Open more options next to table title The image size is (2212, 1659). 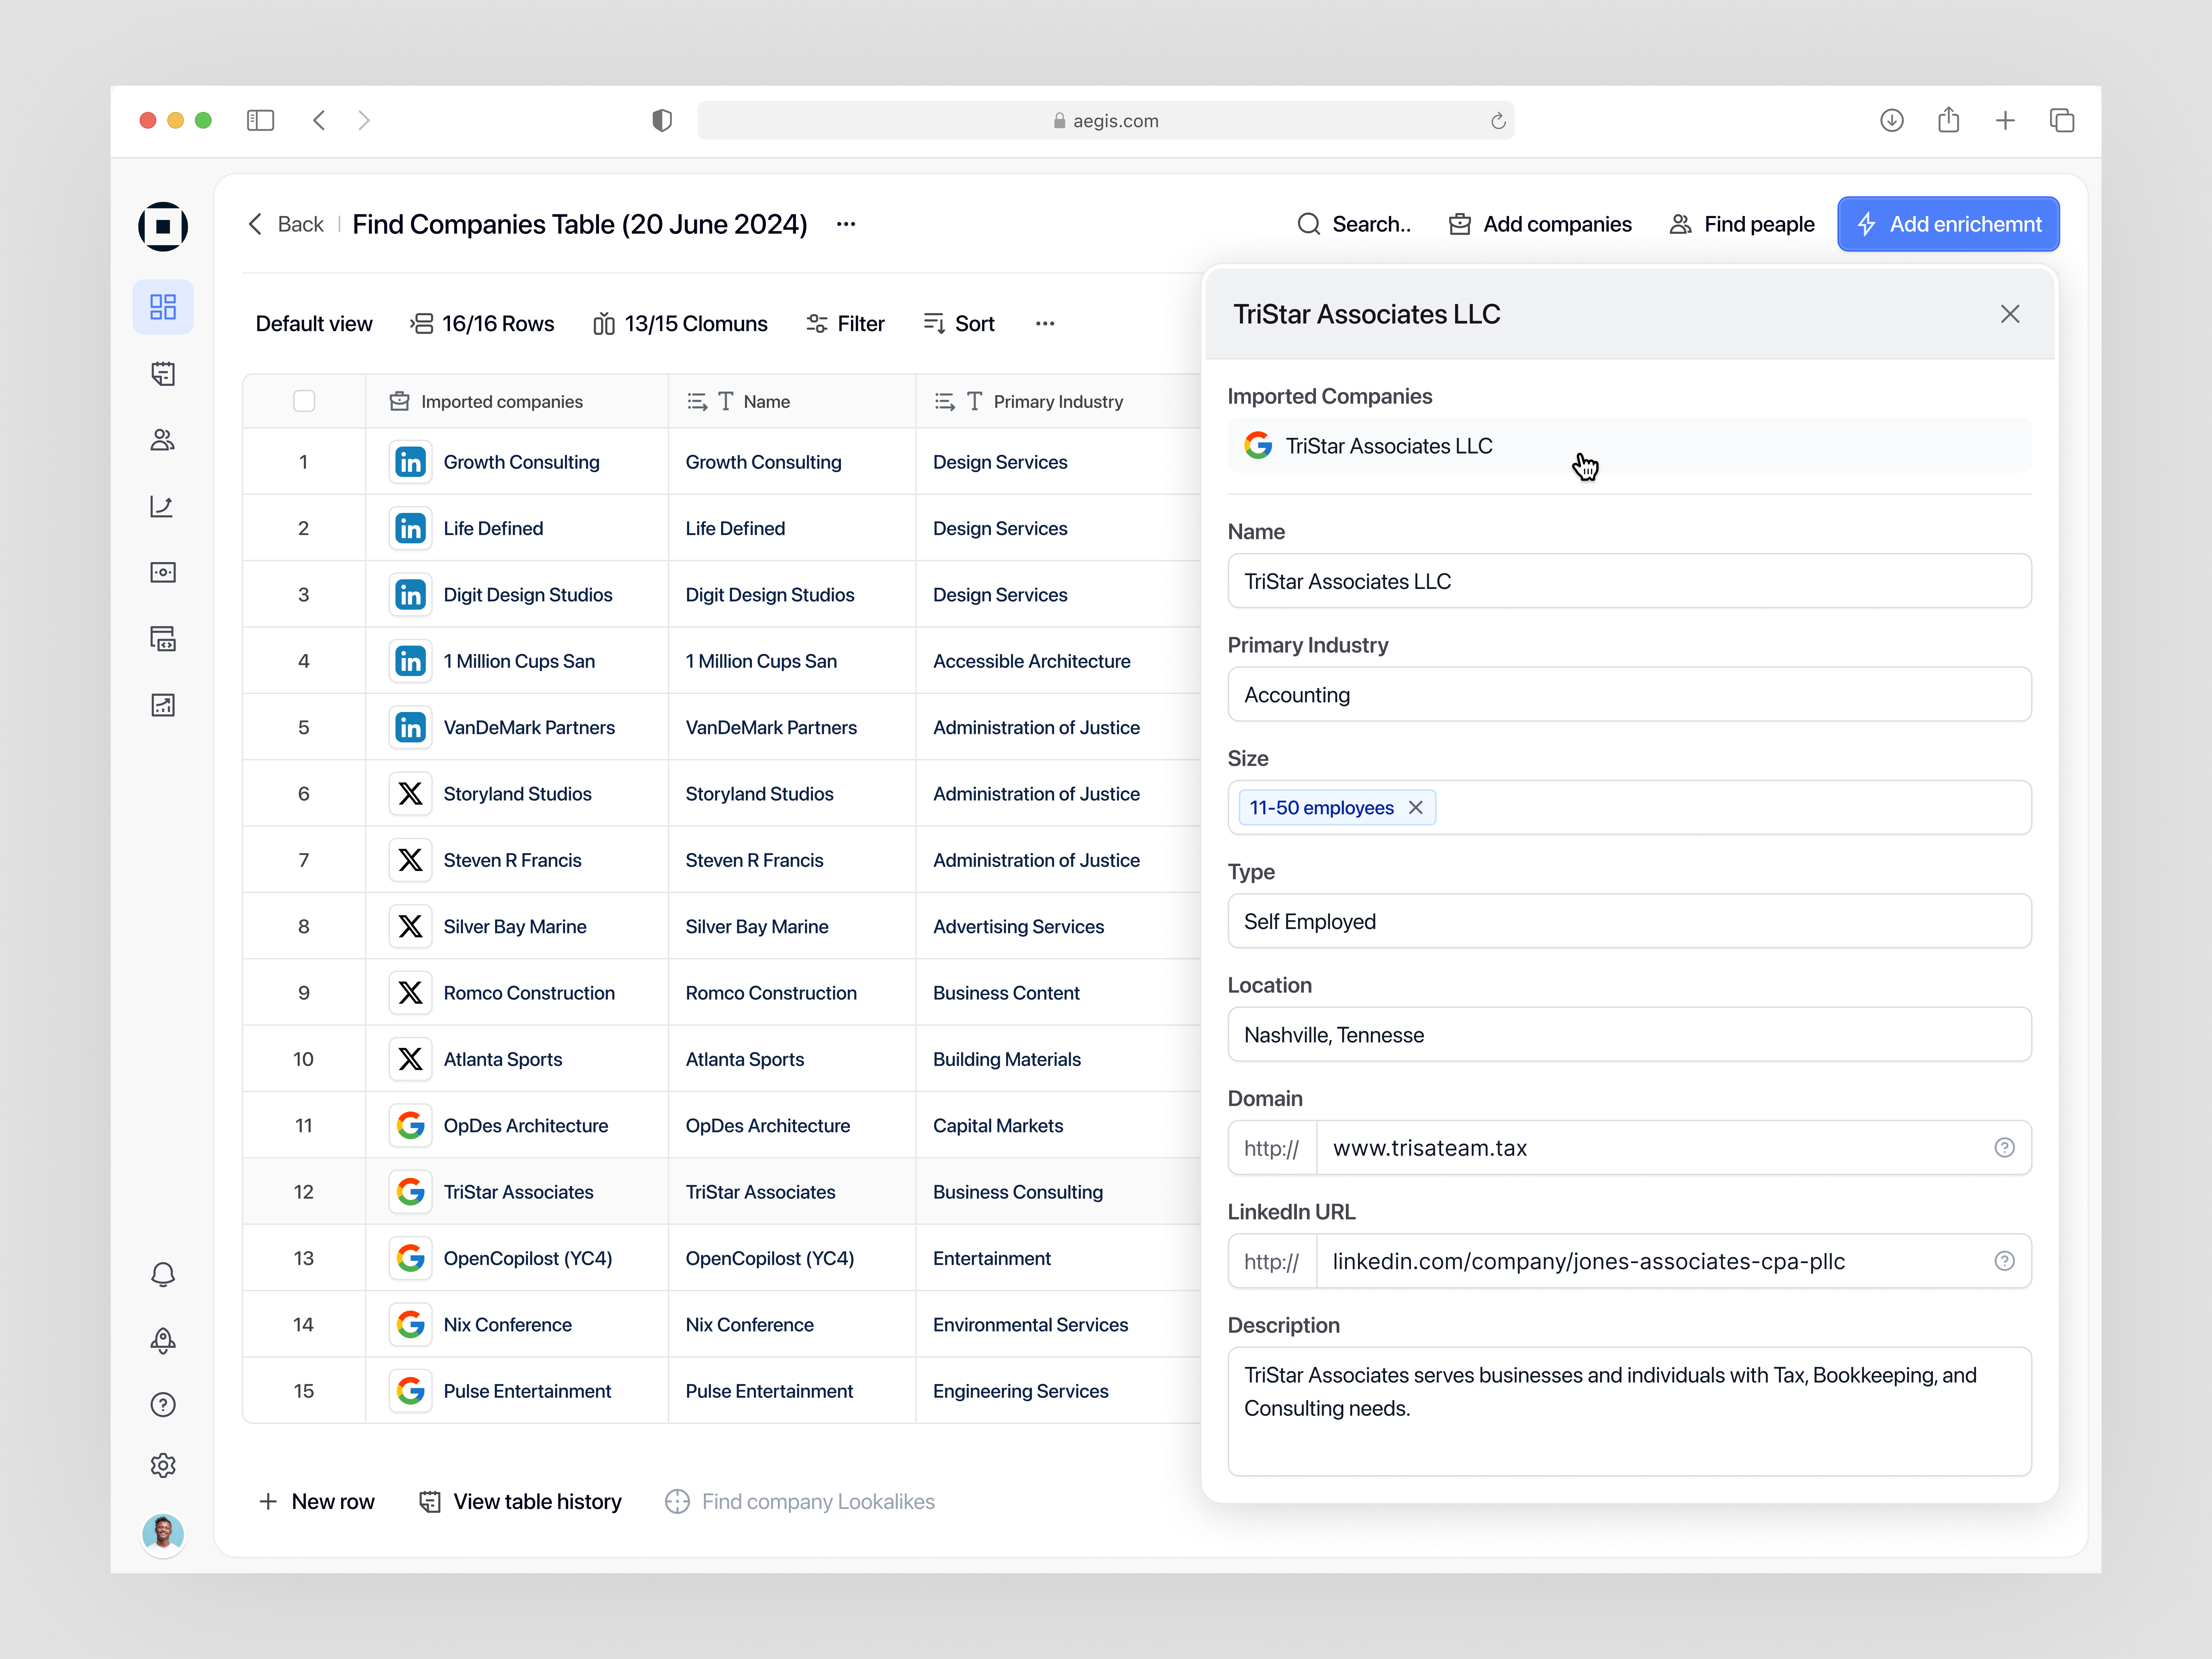846,224
